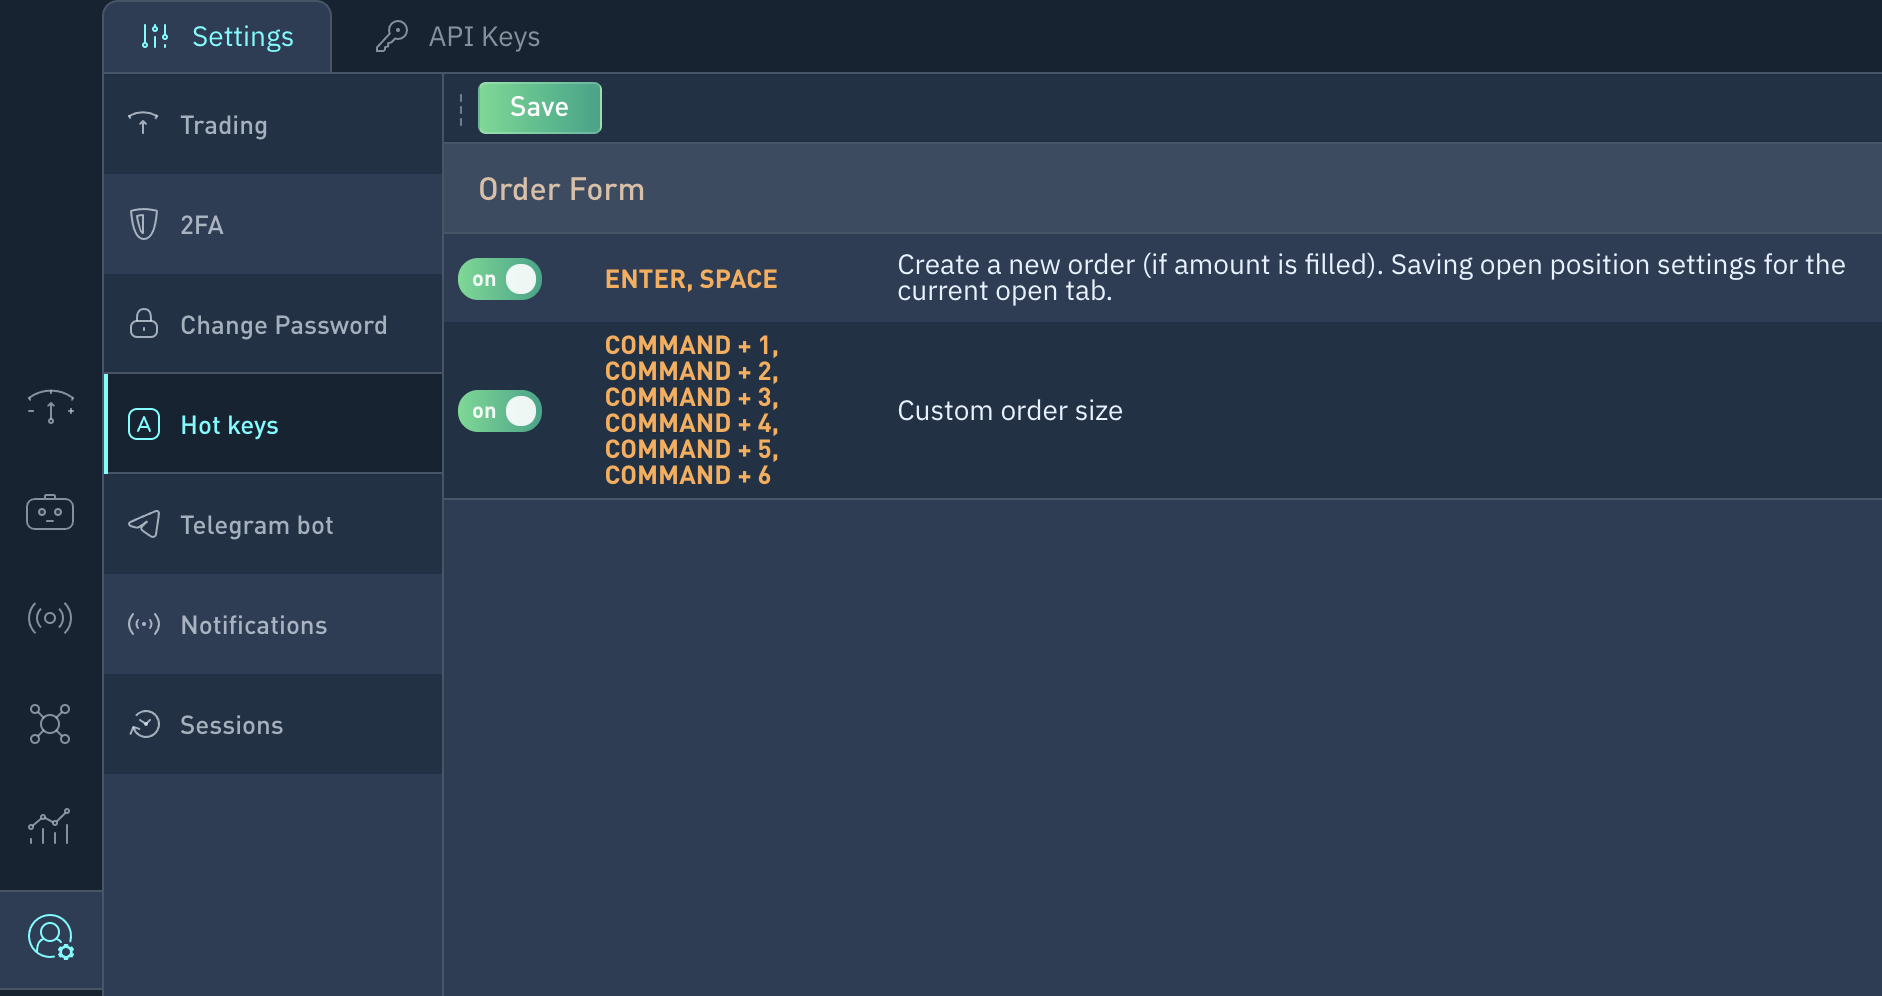Image resolution: width=1882 pixels, height=996 pixels.
Task: Click the dotted drag handle beside Save
Action: [x=461, y=109]
